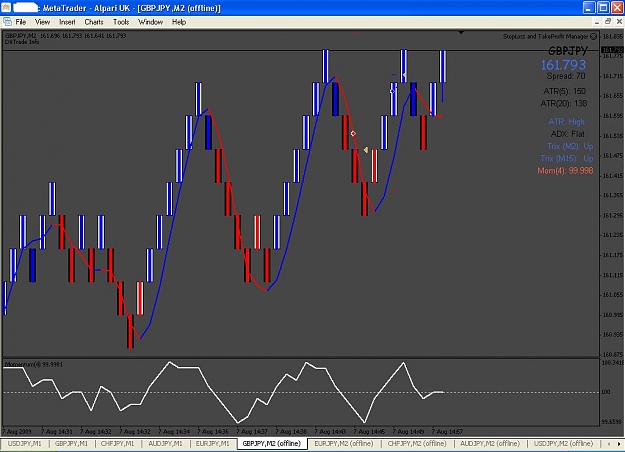Open the Charts menu

pyautogui.click(x=94, y=22)
